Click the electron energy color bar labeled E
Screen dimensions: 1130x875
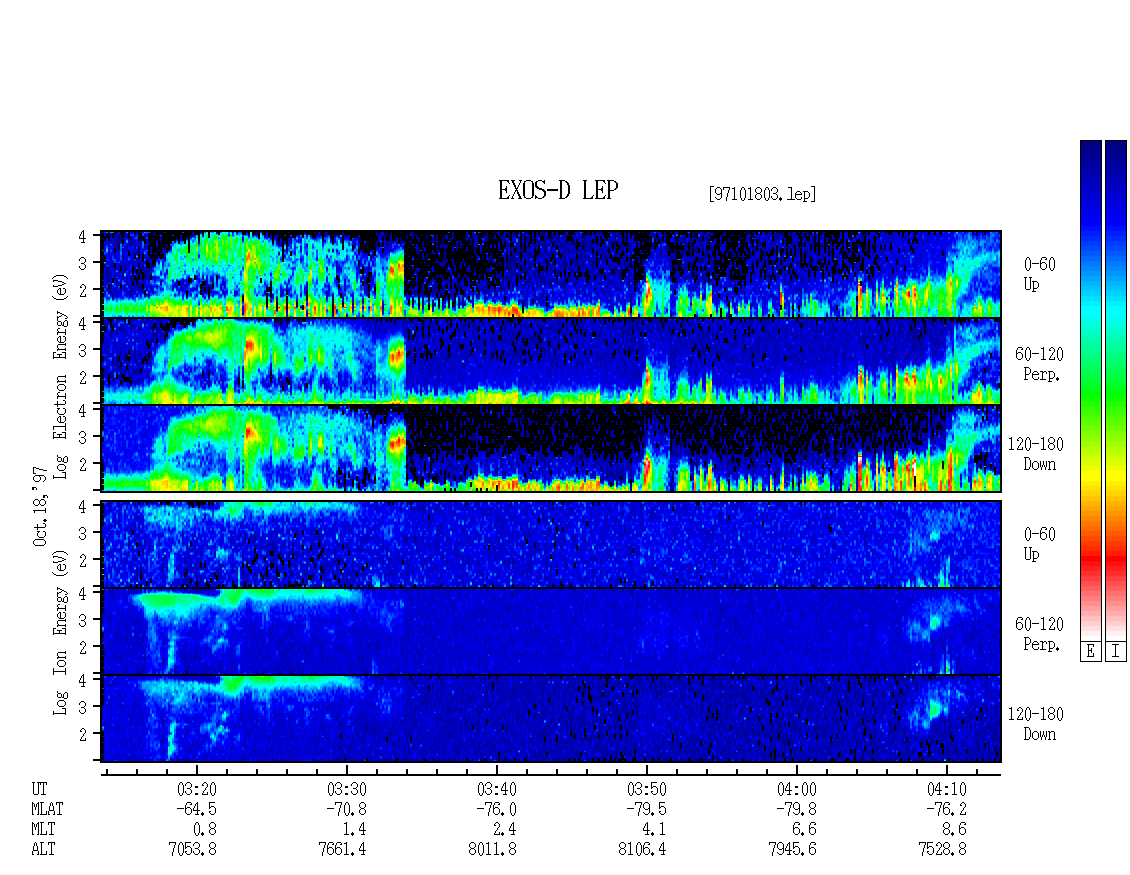pyautogui.click(x=1090, y=390)
